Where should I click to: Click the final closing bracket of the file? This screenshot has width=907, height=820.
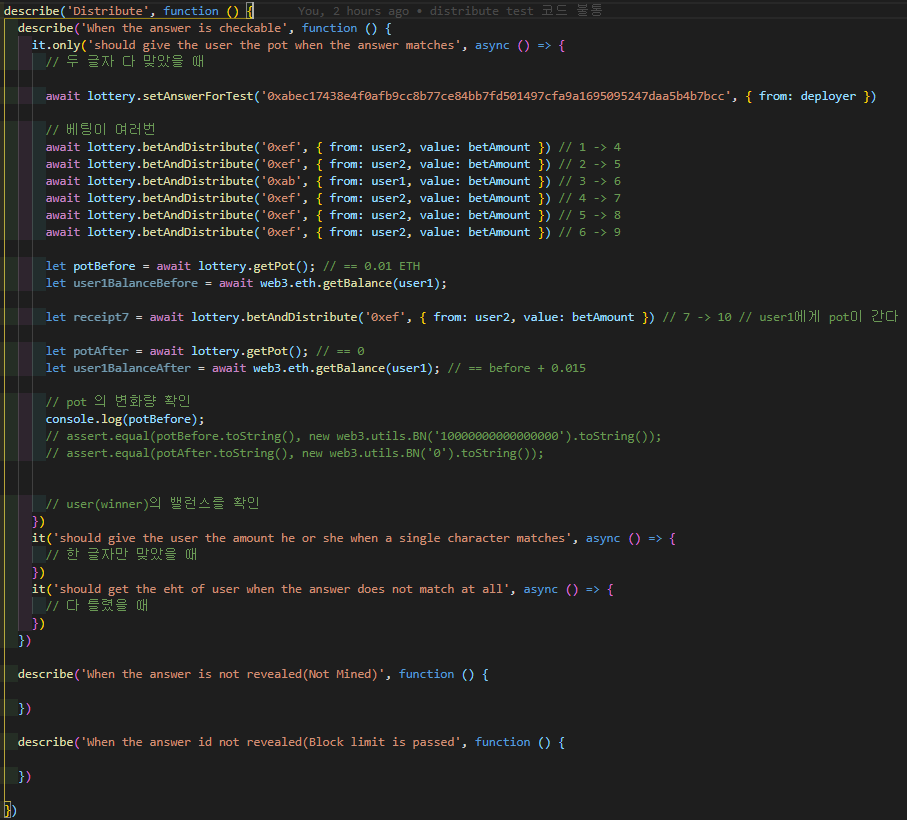[x=10, y=810]
